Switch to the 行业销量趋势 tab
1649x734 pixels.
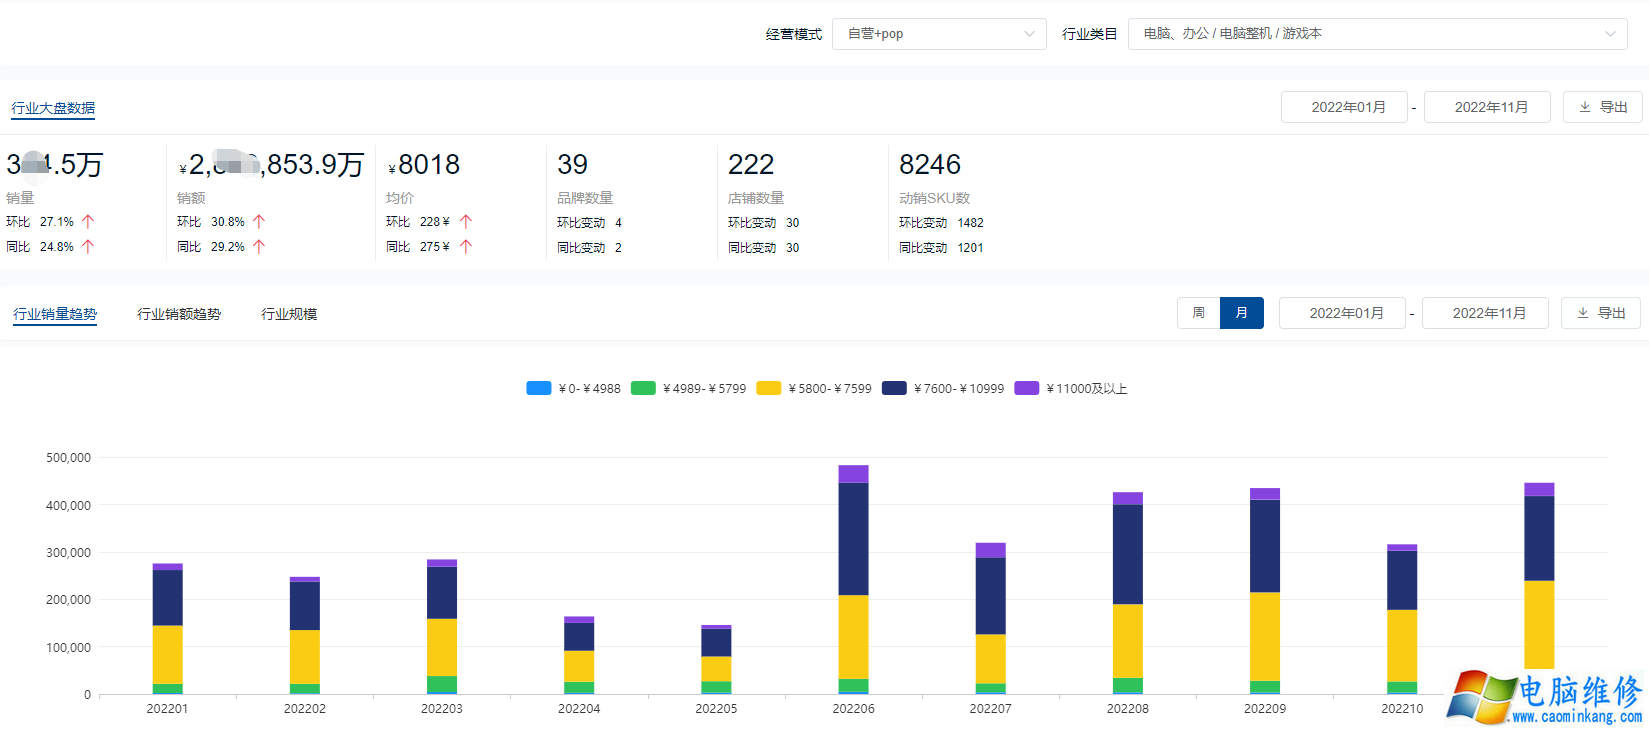[x=55, y=314]
